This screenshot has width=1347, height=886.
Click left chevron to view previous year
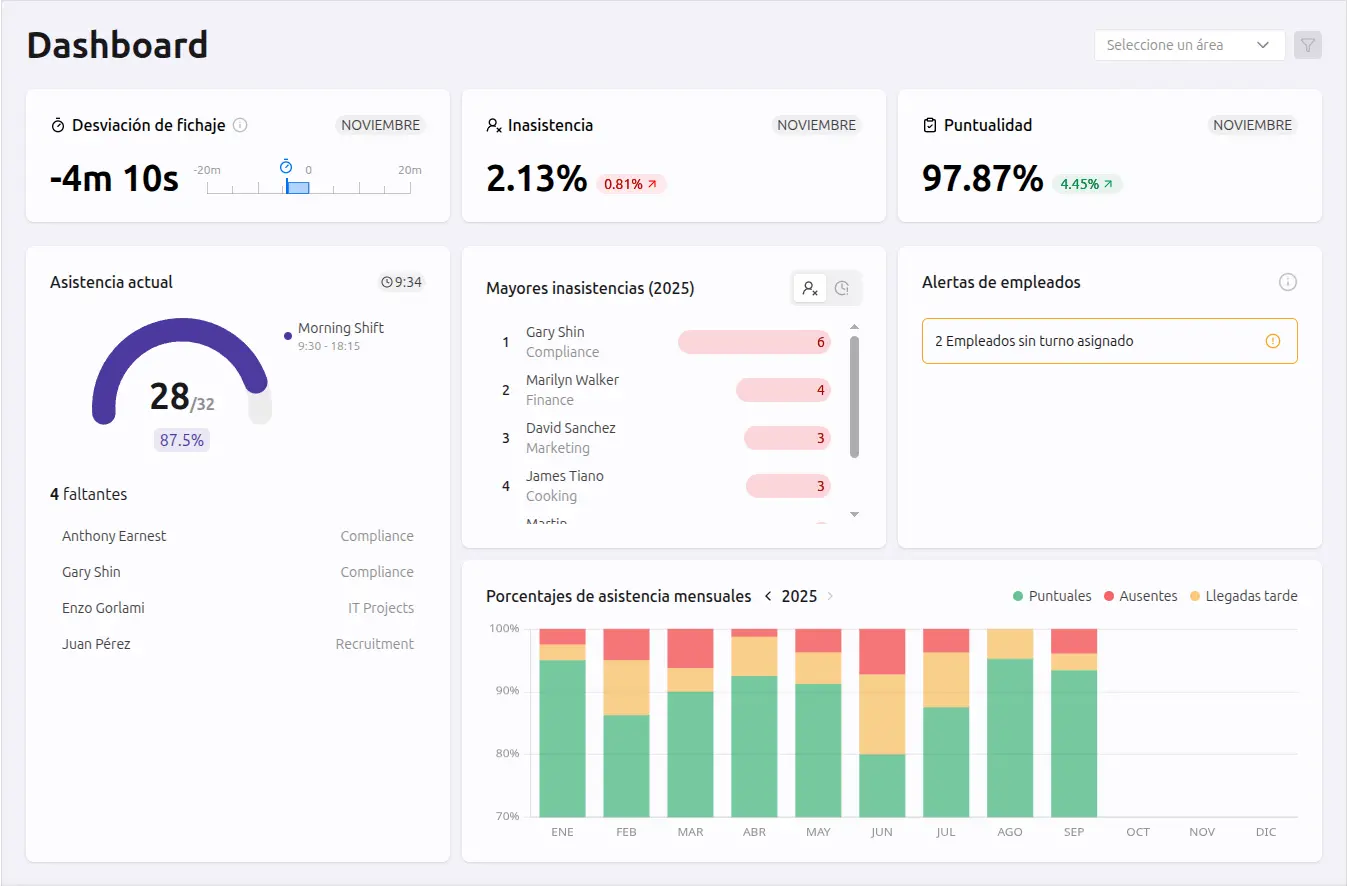(768, 595)
